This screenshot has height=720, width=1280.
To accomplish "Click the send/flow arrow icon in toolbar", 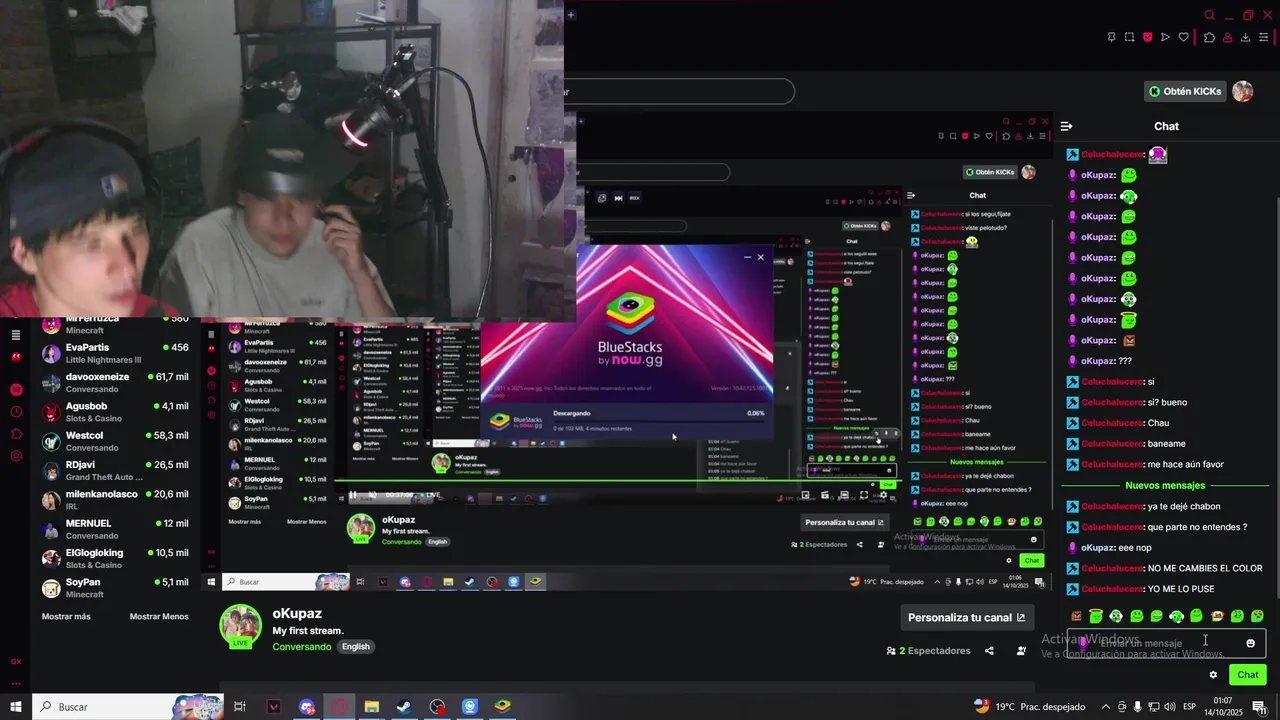I will pyautogui.click(x=1165, y=37).
